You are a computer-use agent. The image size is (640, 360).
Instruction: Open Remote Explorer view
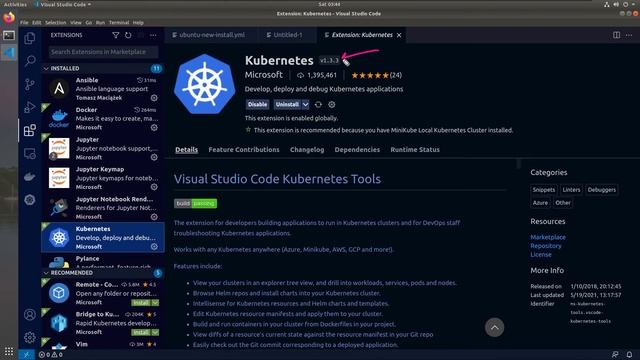29,153
